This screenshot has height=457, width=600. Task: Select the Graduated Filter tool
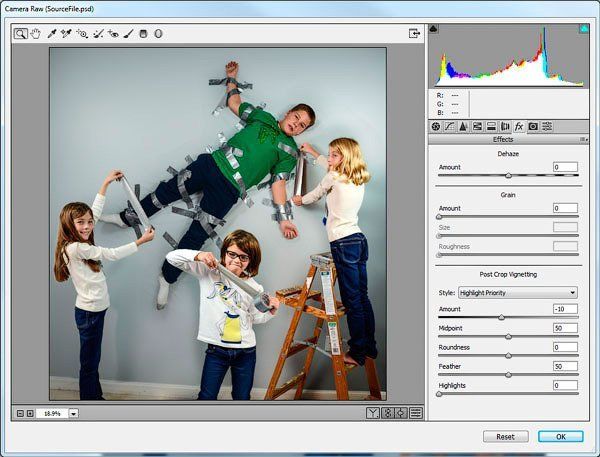click(143, 34)
